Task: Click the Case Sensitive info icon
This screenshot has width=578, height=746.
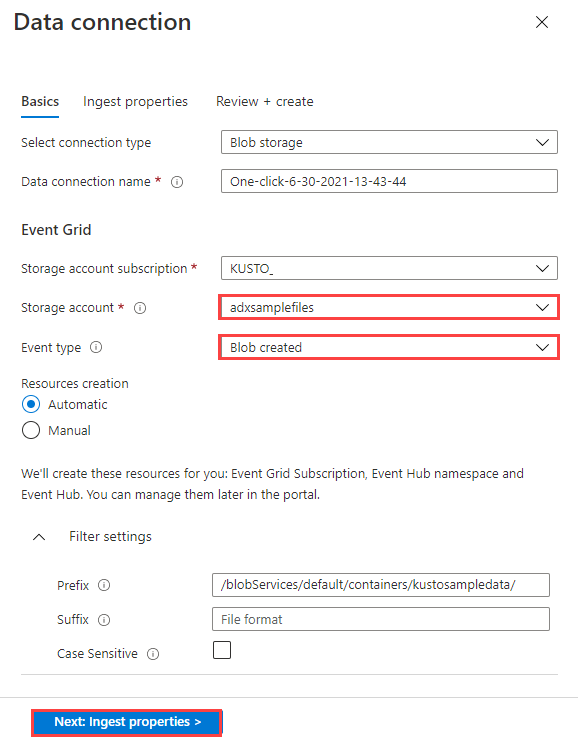Action: [153, 654]
